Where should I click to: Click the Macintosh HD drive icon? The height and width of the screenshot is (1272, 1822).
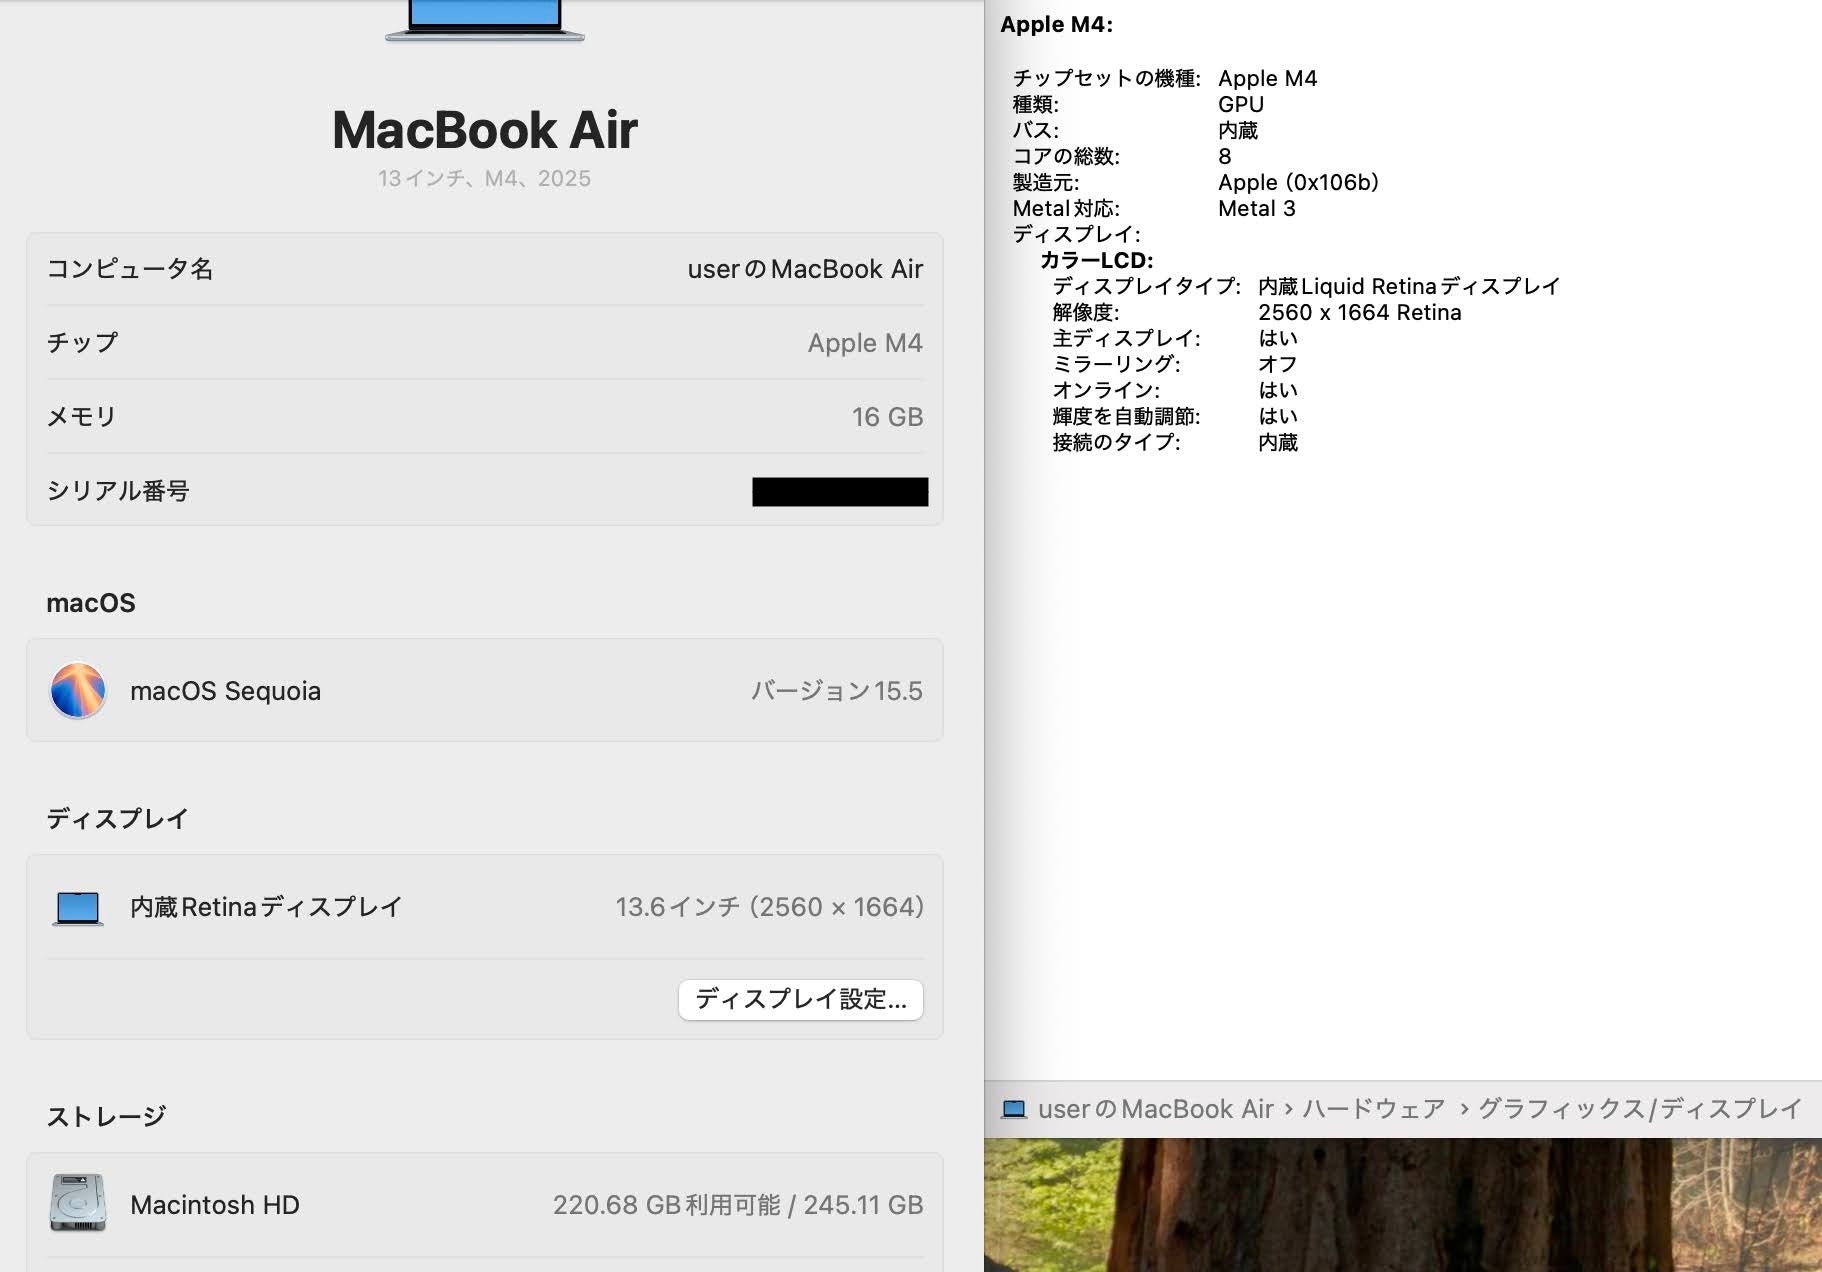pyautogui.click(x=78, y=1203)
